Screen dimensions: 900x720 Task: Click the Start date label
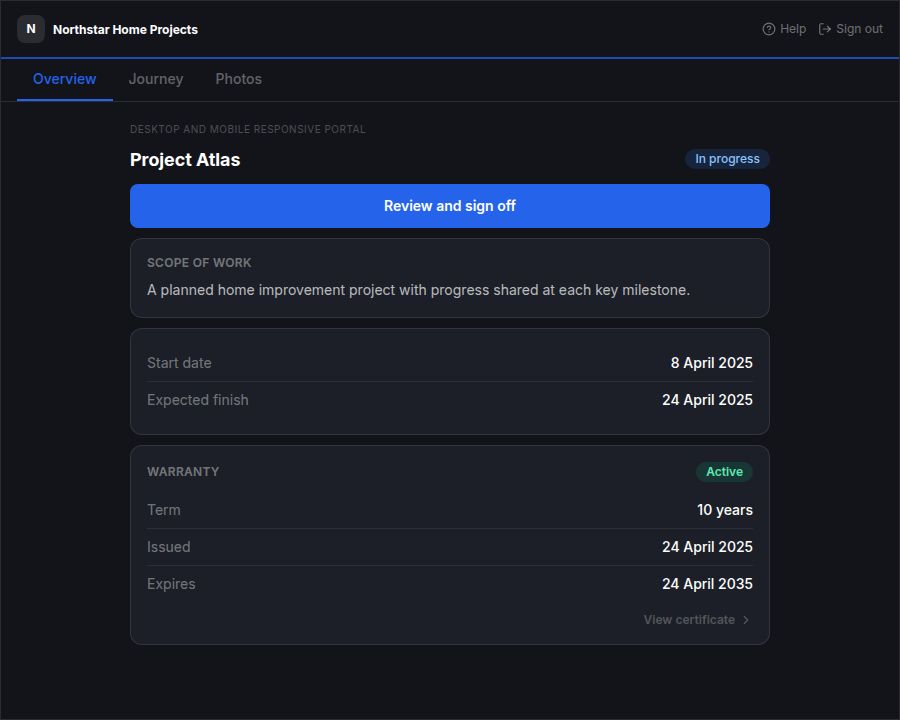click(179, 363)
